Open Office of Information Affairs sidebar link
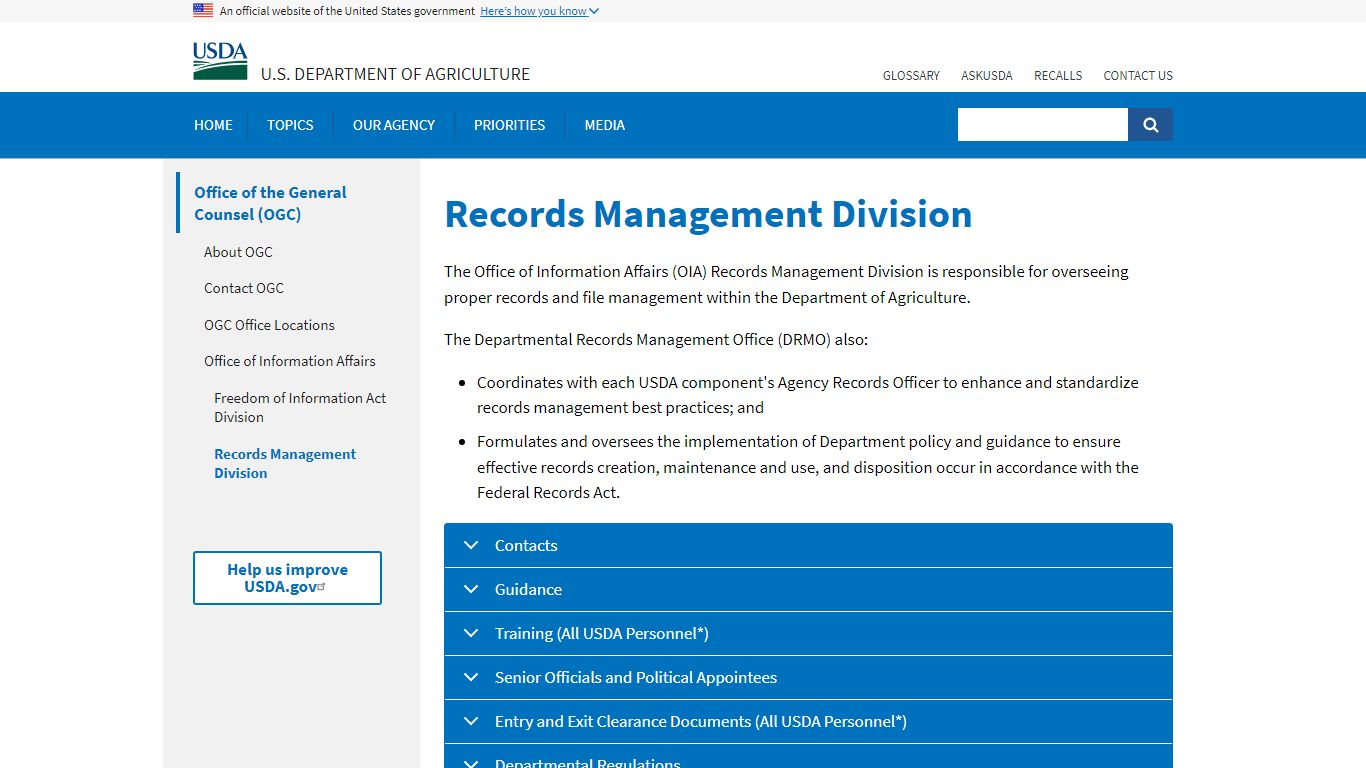The height and width of the screenshot is (768, 1366). [290, 361]
